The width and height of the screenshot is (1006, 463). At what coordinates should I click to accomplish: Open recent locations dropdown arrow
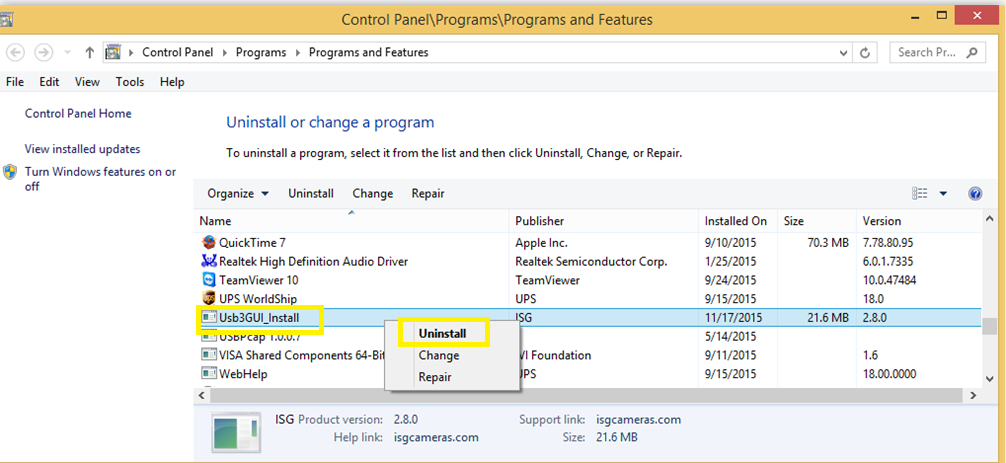[x=67, y=53]
